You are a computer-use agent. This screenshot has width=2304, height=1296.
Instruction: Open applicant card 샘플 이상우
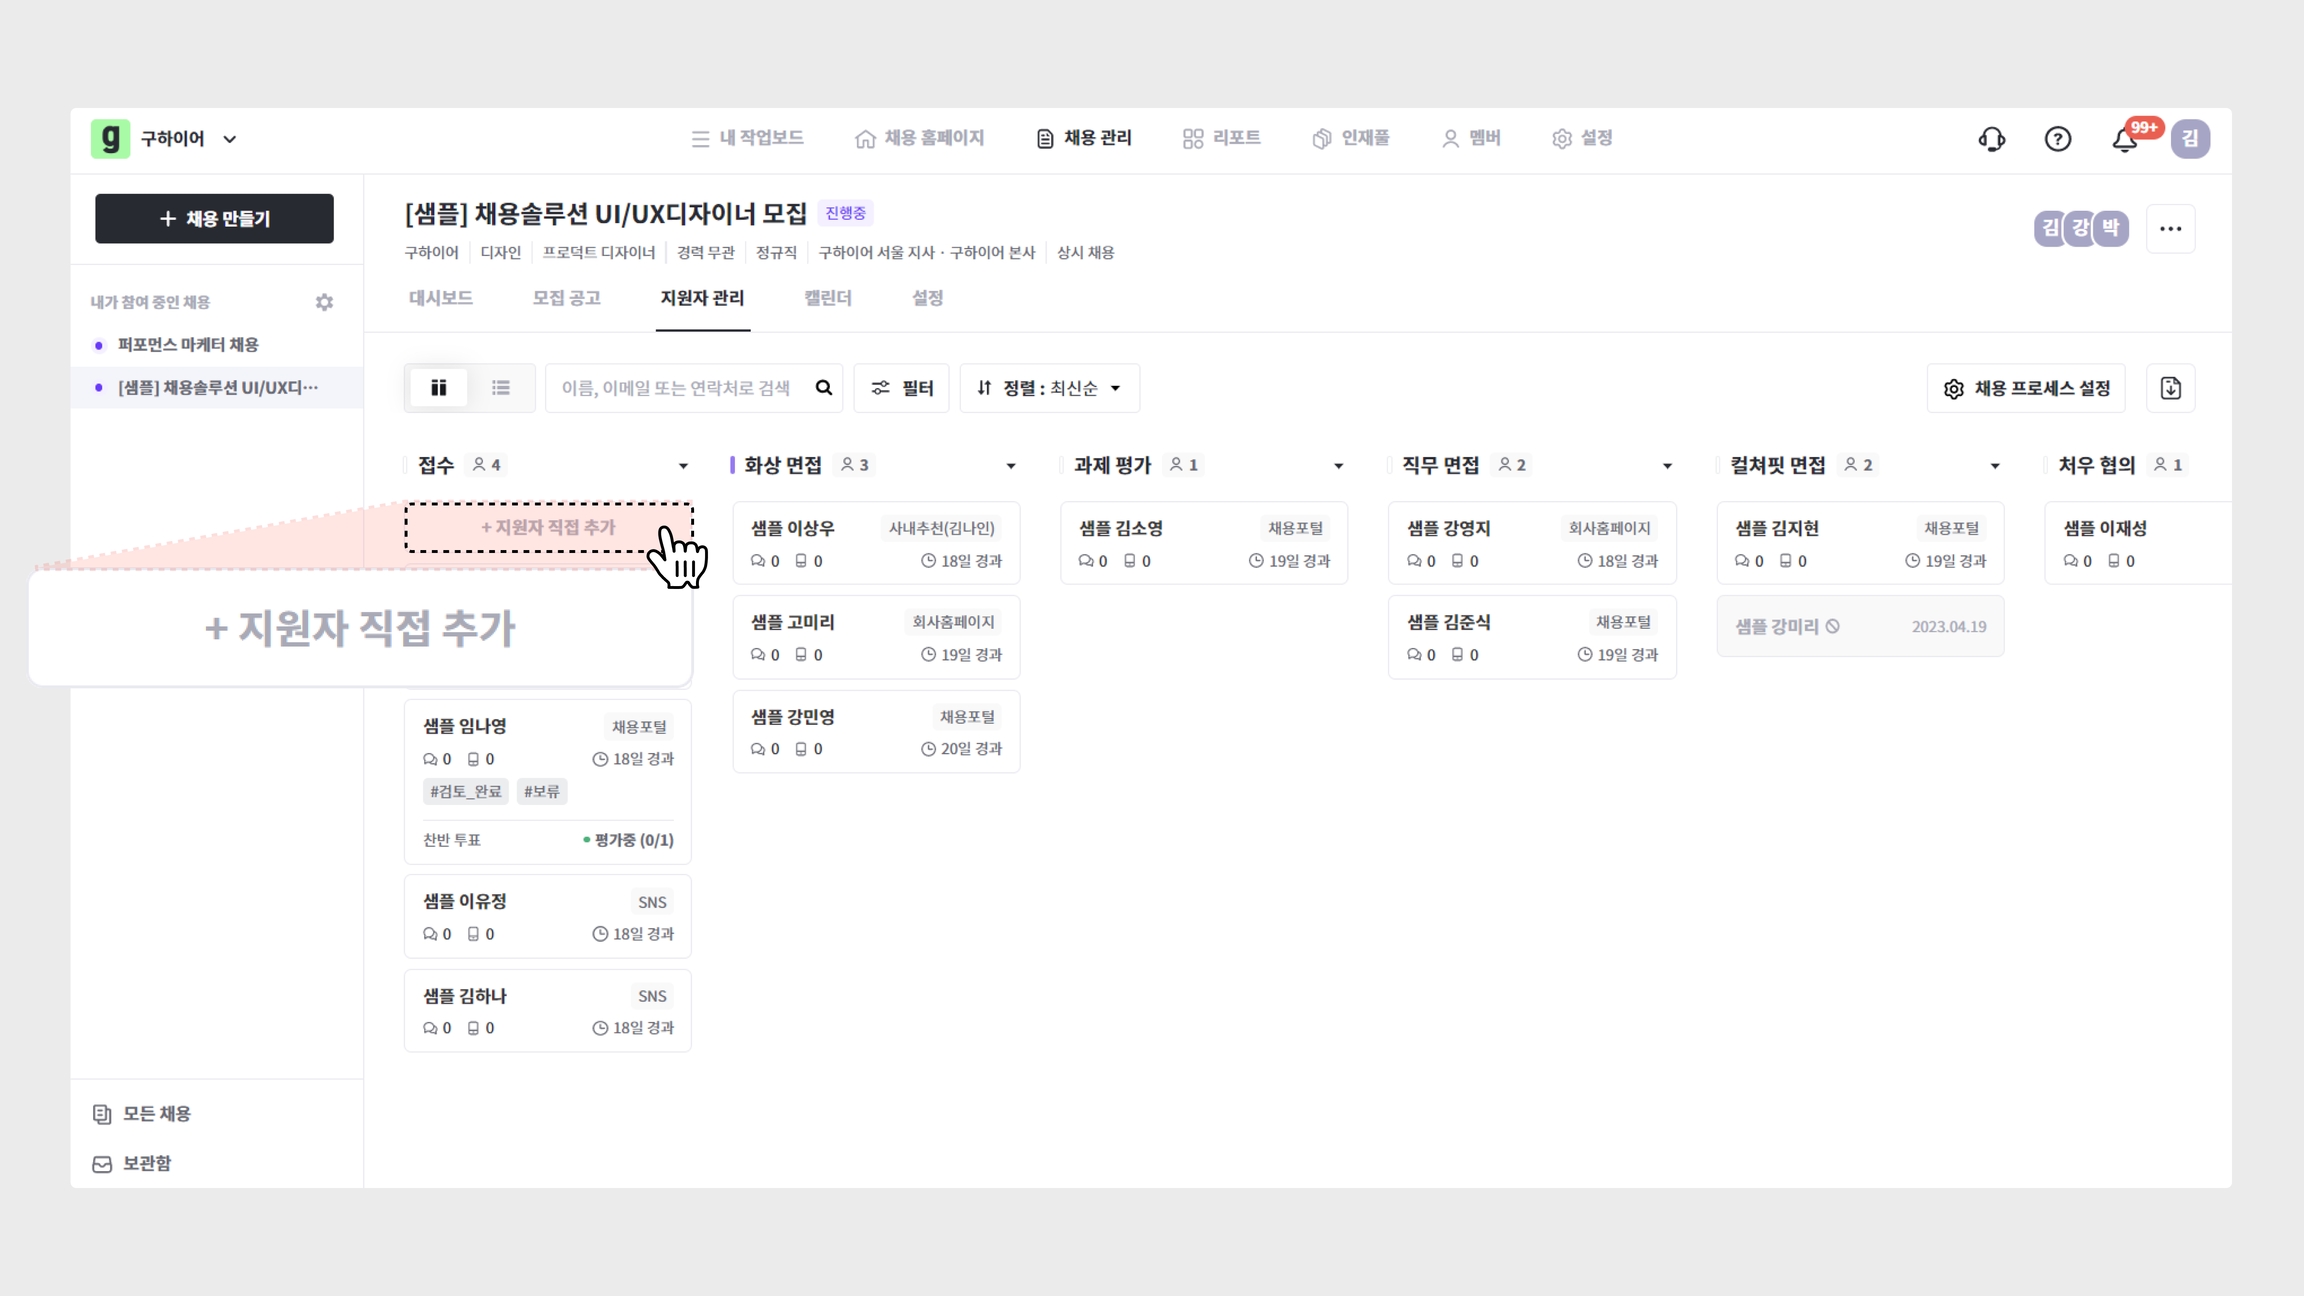coord(876,543)
